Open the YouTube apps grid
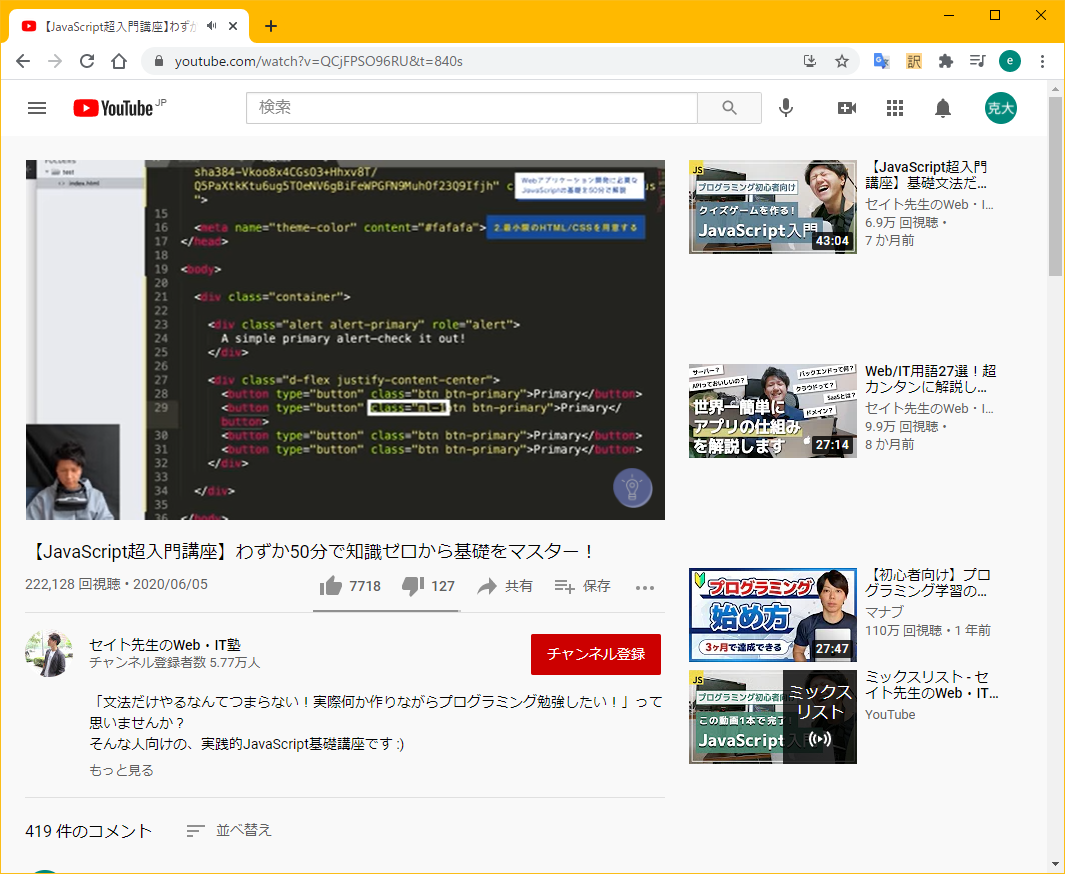Screen dimensions: 1065x874 click(895, 108)
